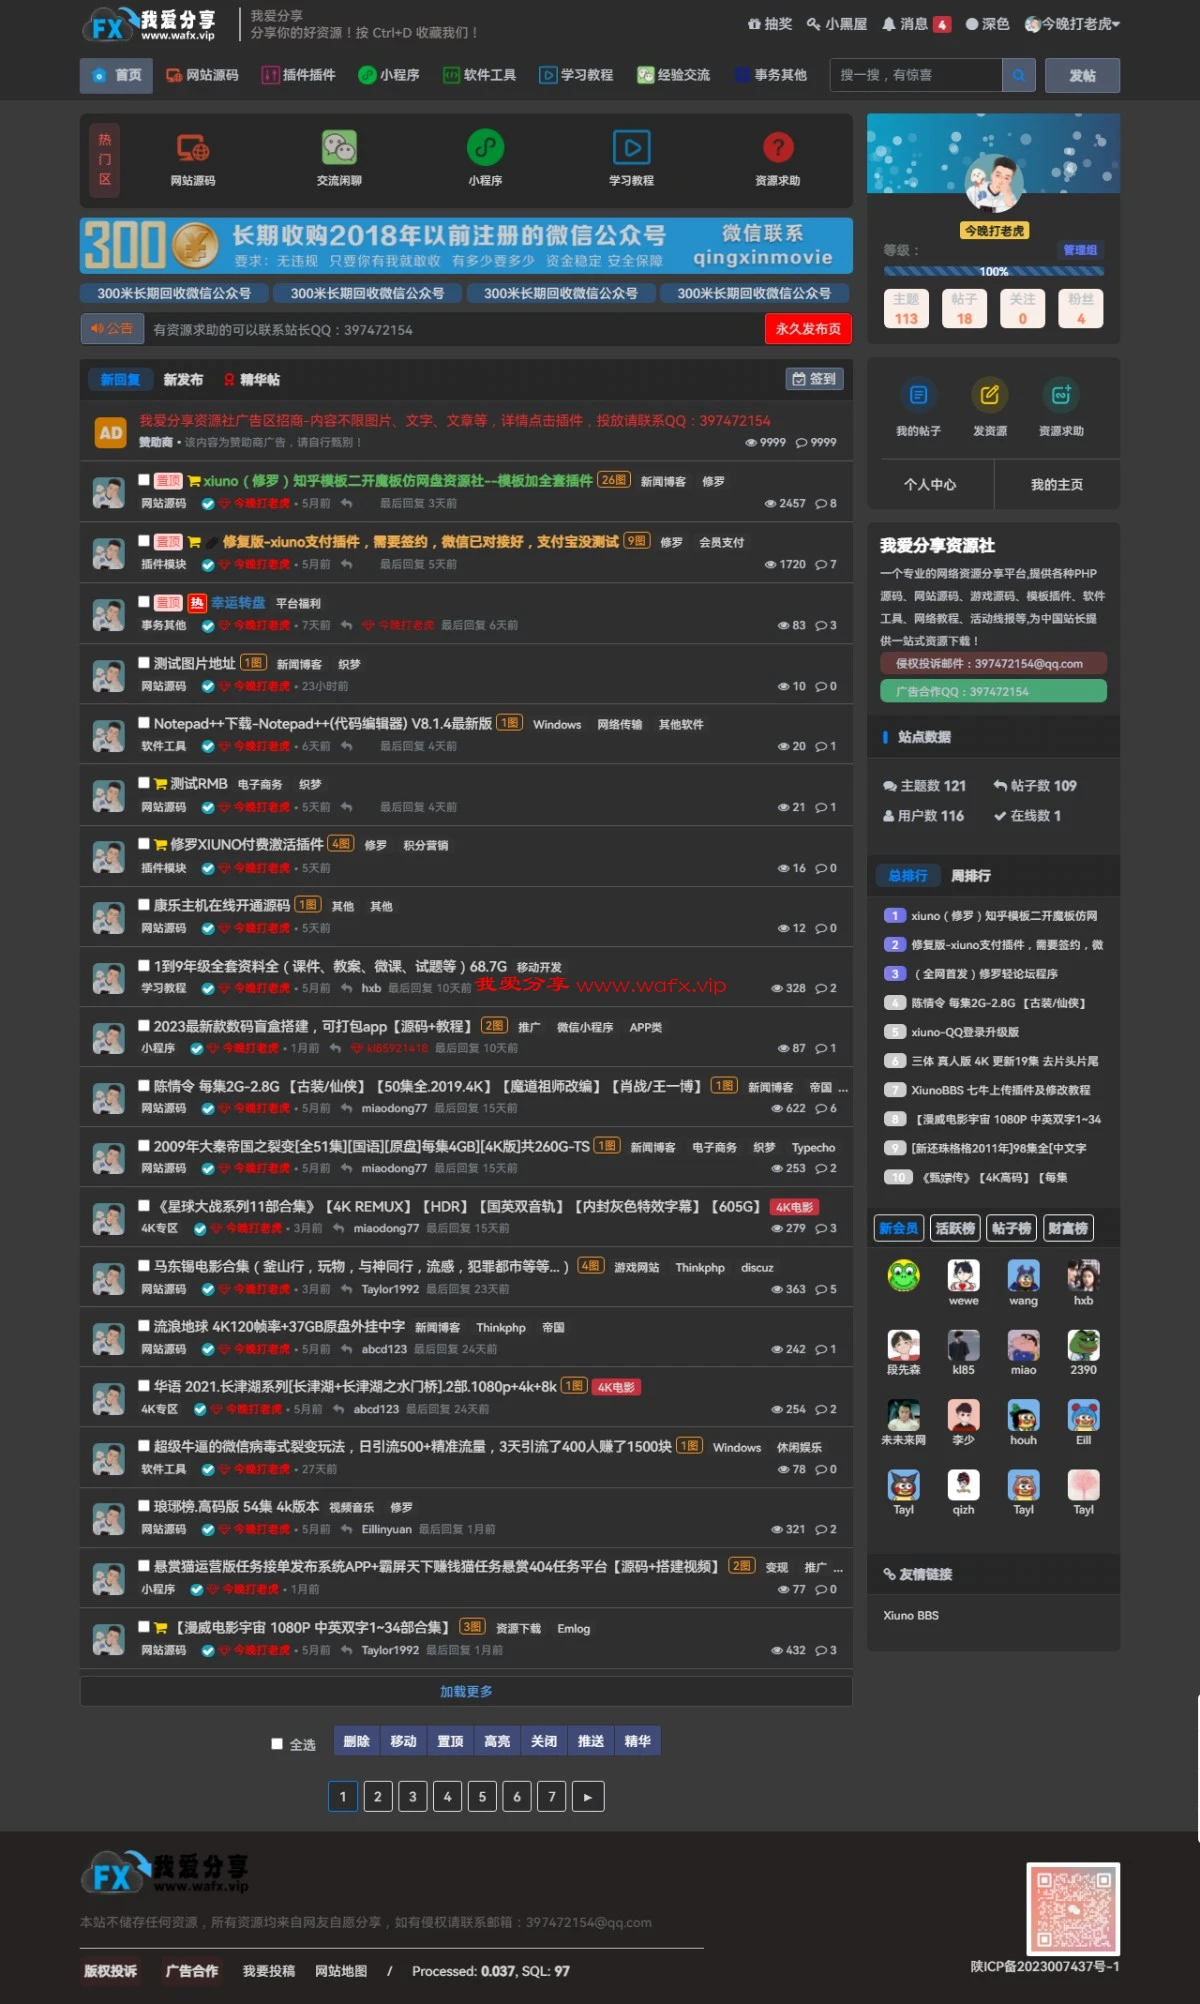The height and width of the screenshot is (2004, 1200).
Task: Expand the 今晚打老虎 user dropdown
Action: [1072, 24]
